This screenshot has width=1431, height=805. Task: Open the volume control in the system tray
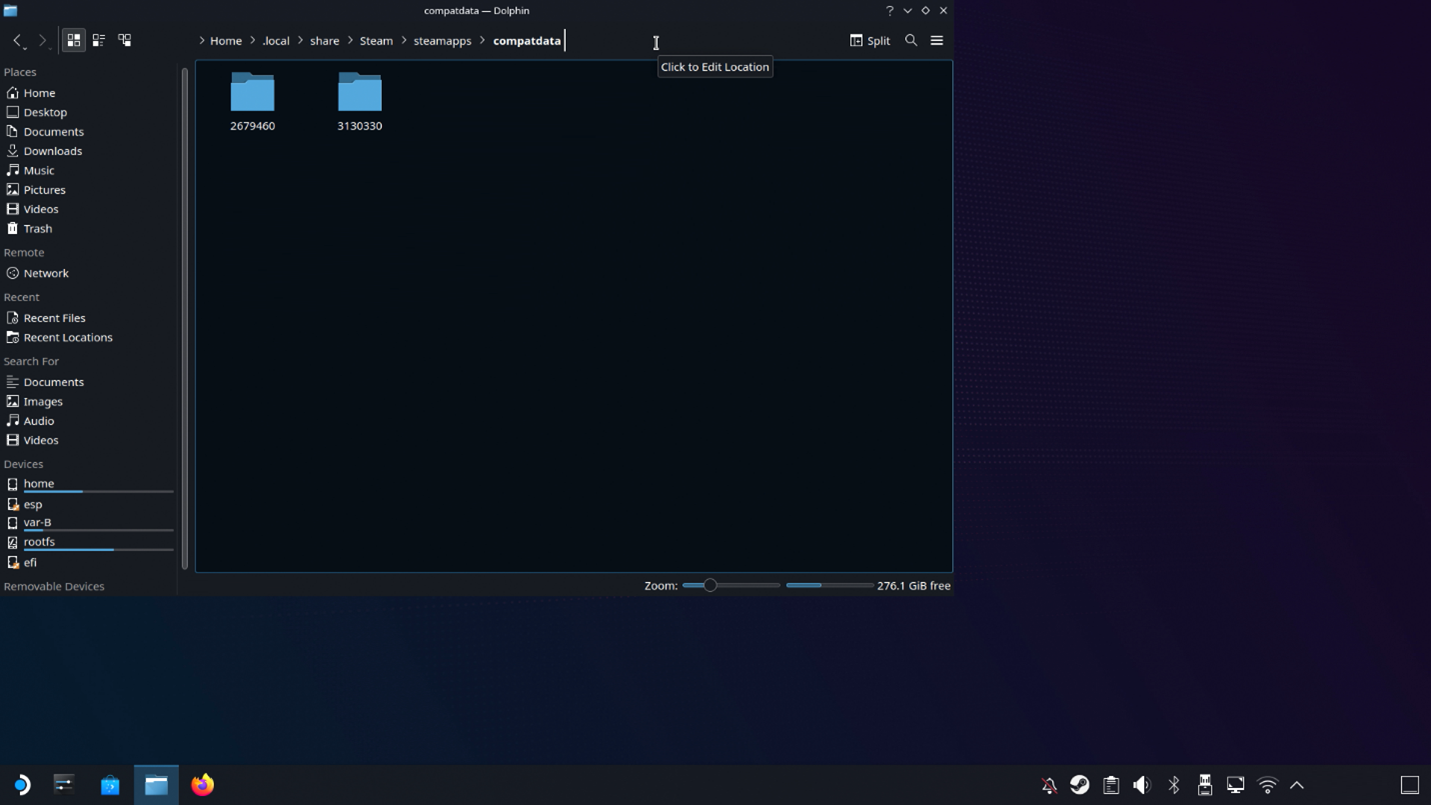[1142, 785]
